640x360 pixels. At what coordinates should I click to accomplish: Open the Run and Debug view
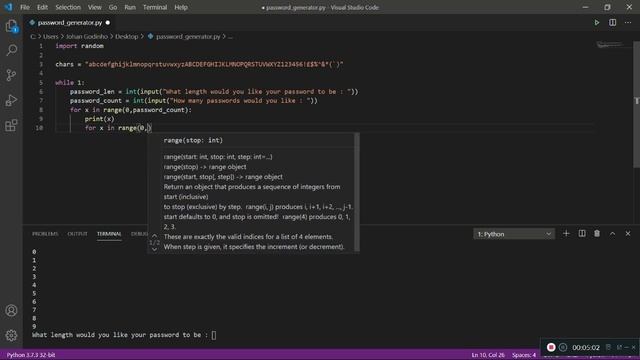tap(11, 100)
